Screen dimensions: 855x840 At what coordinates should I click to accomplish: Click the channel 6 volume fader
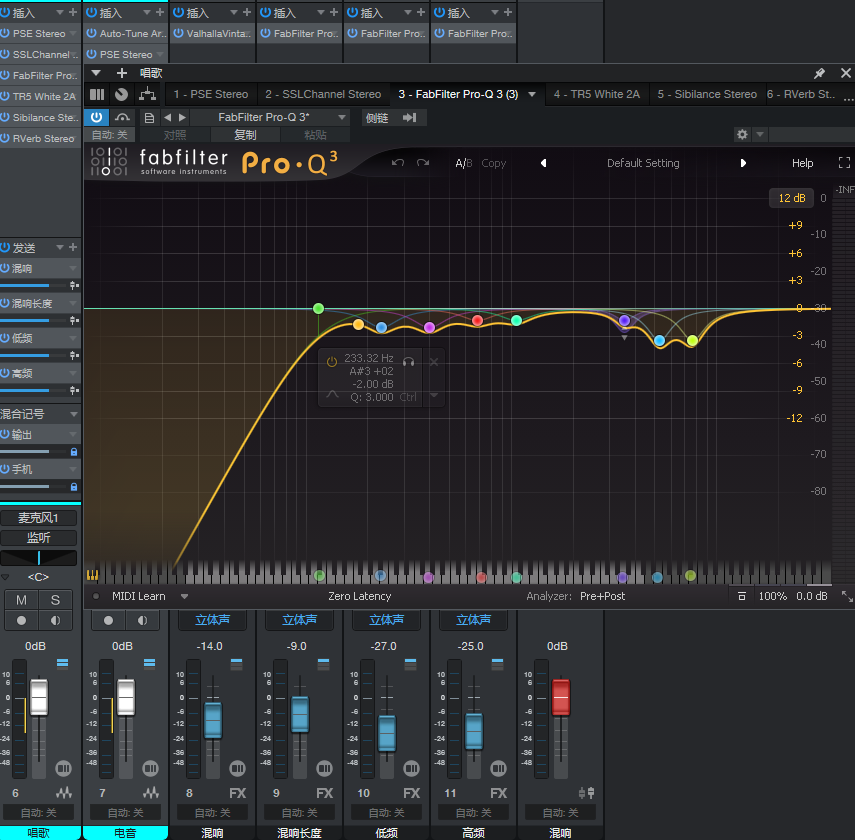(x=39, y=697)
